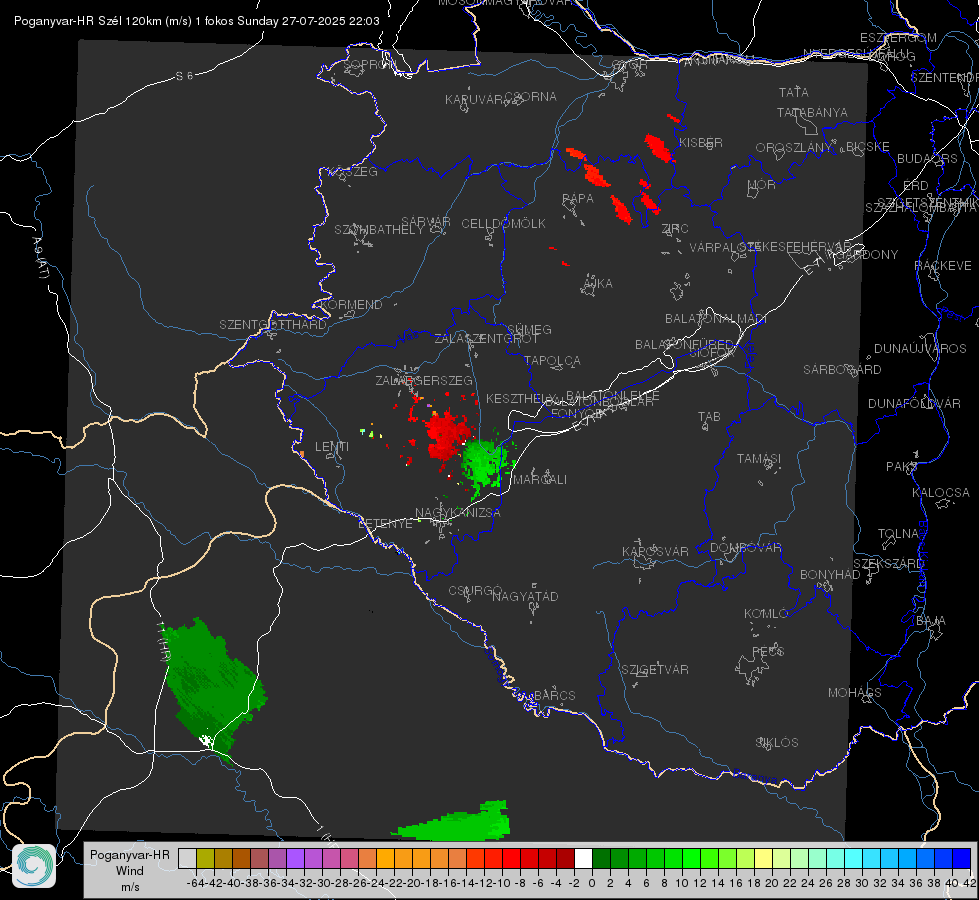Image resolution: width=979 pixels, height=900 pixels.
Task: Click the SIKLÓS city label
Action: tap(777, 743)
